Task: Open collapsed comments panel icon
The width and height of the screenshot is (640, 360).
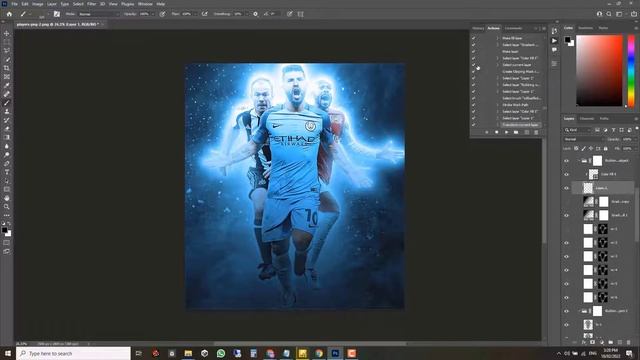Action: 554,50
